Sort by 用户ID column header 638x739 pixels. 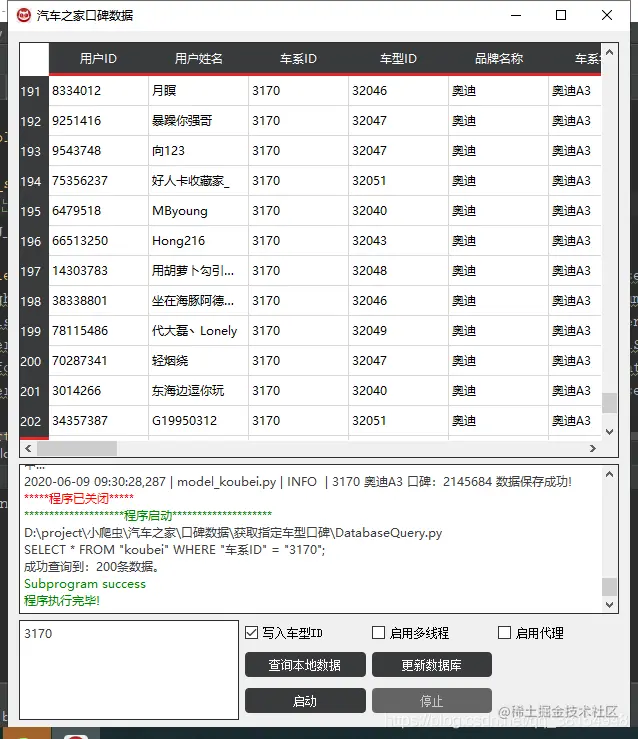[x=98, y=58]
